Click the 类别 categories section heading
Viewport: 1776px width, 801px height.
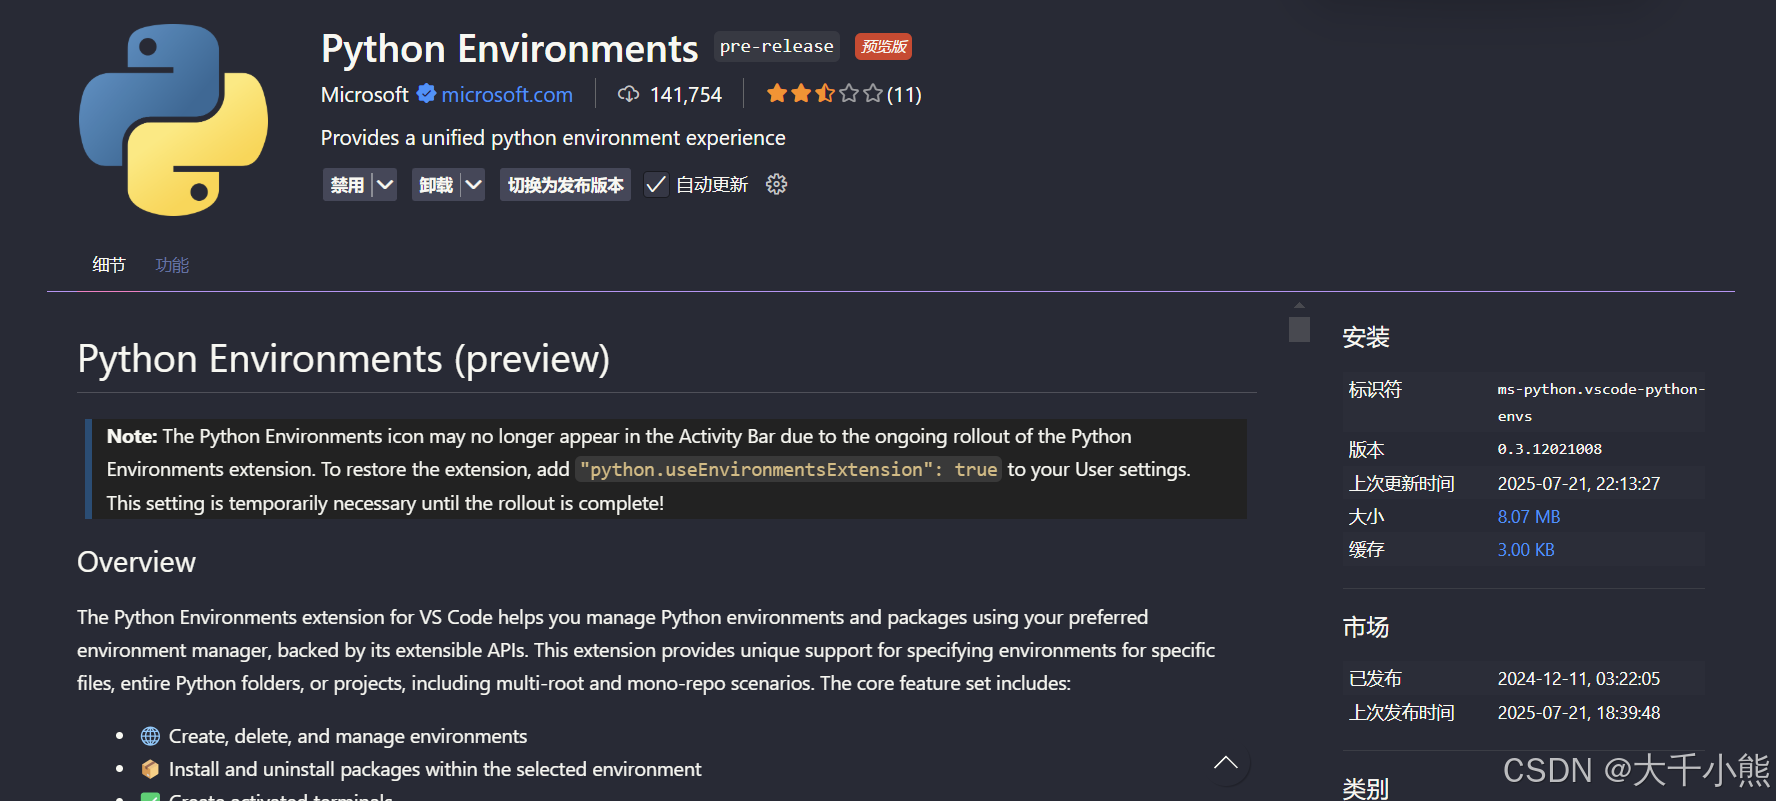(1366, 788)
